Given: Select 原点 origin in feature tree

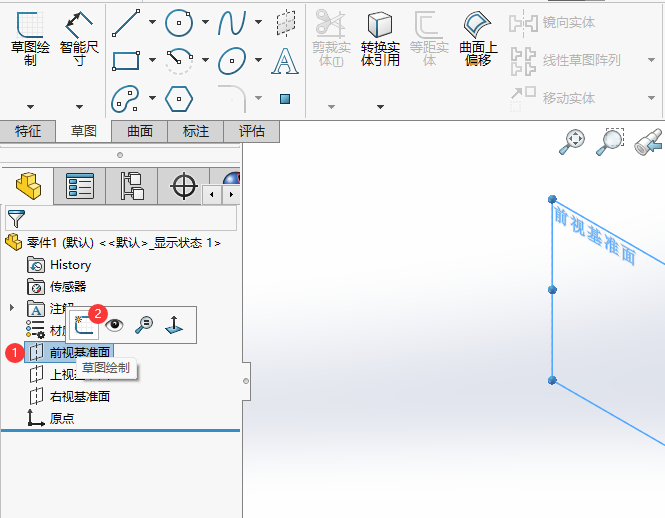Looking at the screenshot, I should pos(51,419).
